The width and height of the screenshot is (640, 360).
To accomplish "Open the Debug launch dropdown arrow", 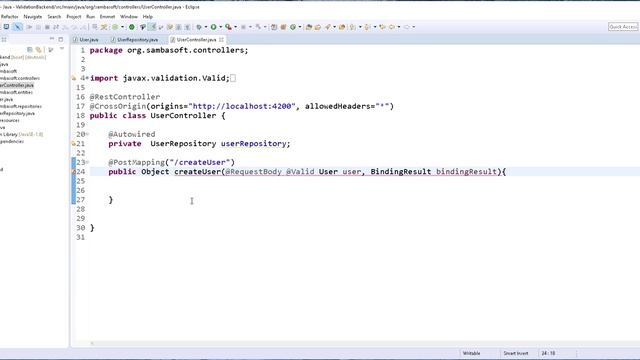I will click(x=205, y=27).
